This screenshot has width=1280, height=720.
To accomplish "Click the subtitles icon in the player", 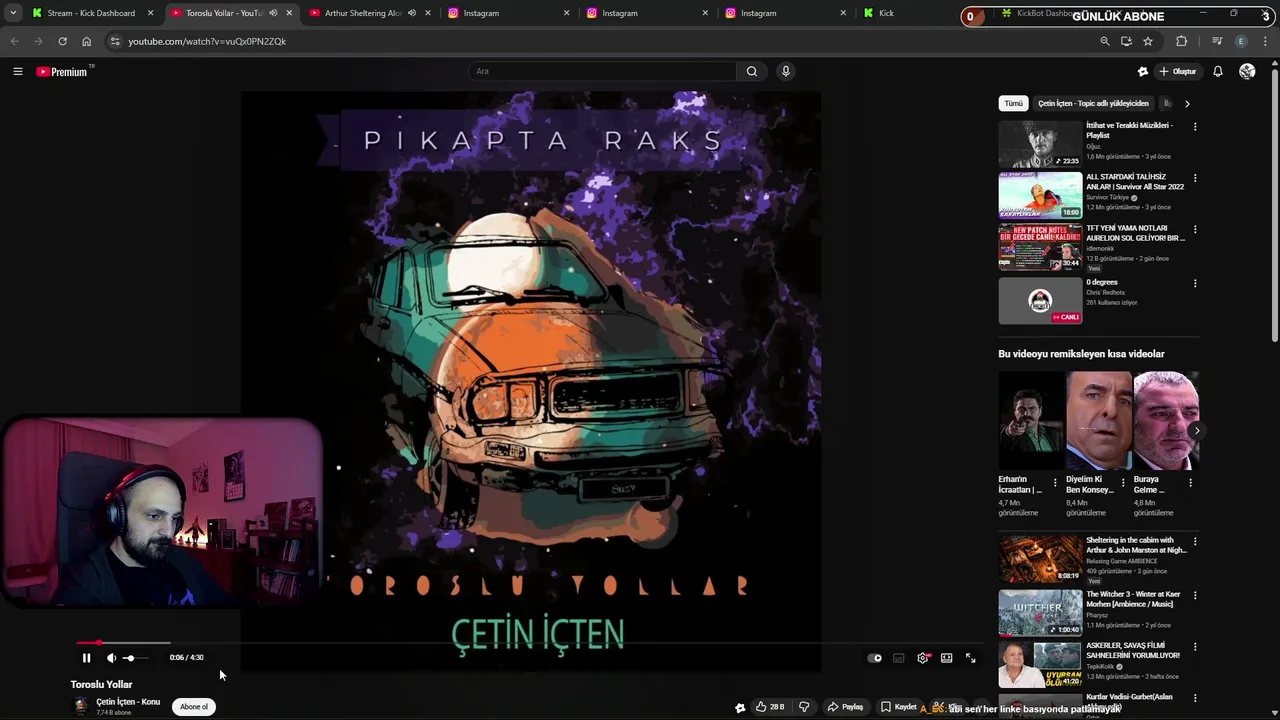I will [899, 658].
